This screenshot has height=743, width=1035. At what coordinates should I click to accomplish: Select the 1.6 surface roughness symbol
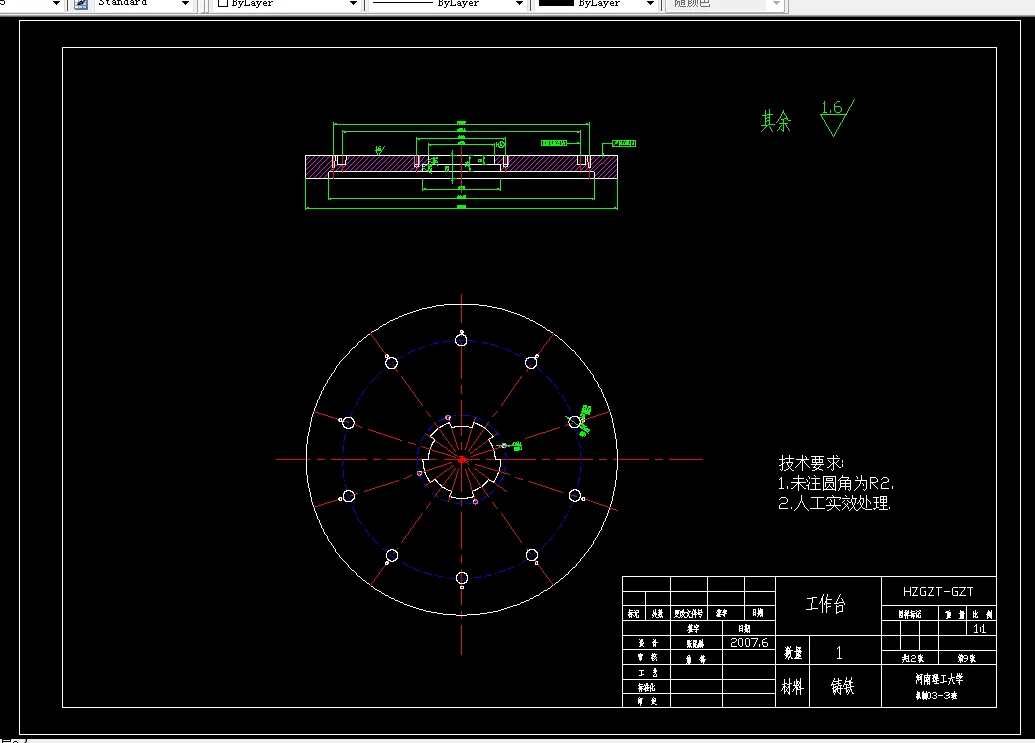(x=837, y=117)
